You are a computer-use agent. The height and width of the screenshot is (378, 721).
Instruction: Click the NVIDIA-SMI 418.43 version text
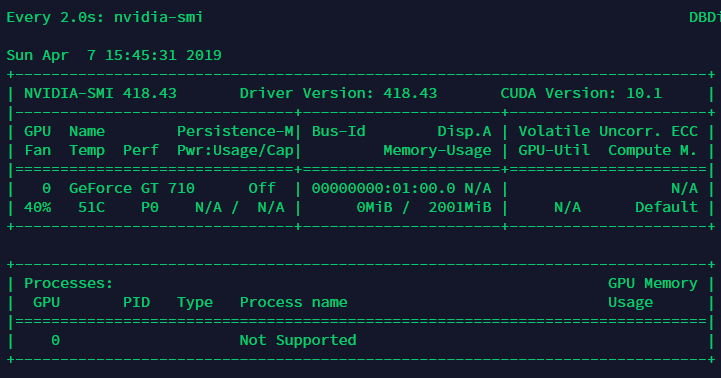tap(100, 93)
